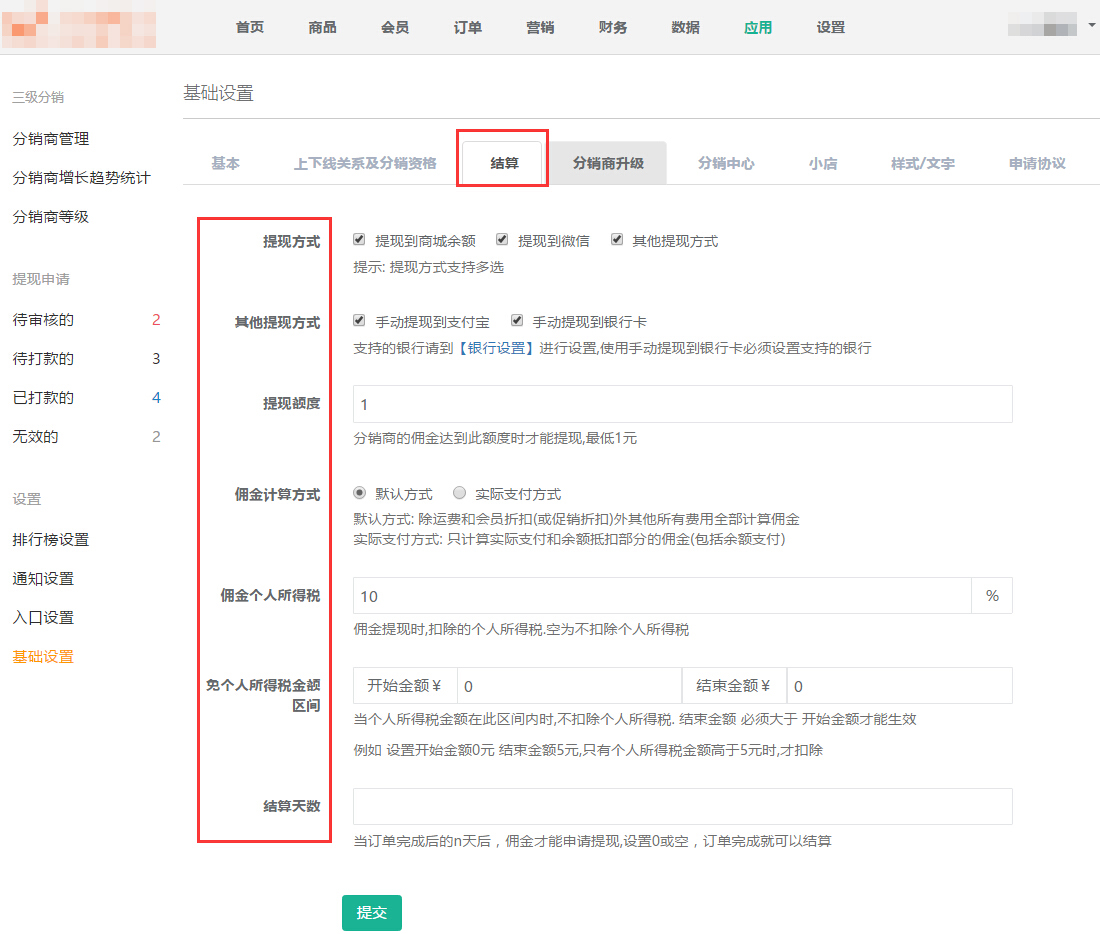This screenshot has height=934, width=1100.
Task: Open the 分销中心 tab
Action: pyautogui.click(x=726, y=163)
